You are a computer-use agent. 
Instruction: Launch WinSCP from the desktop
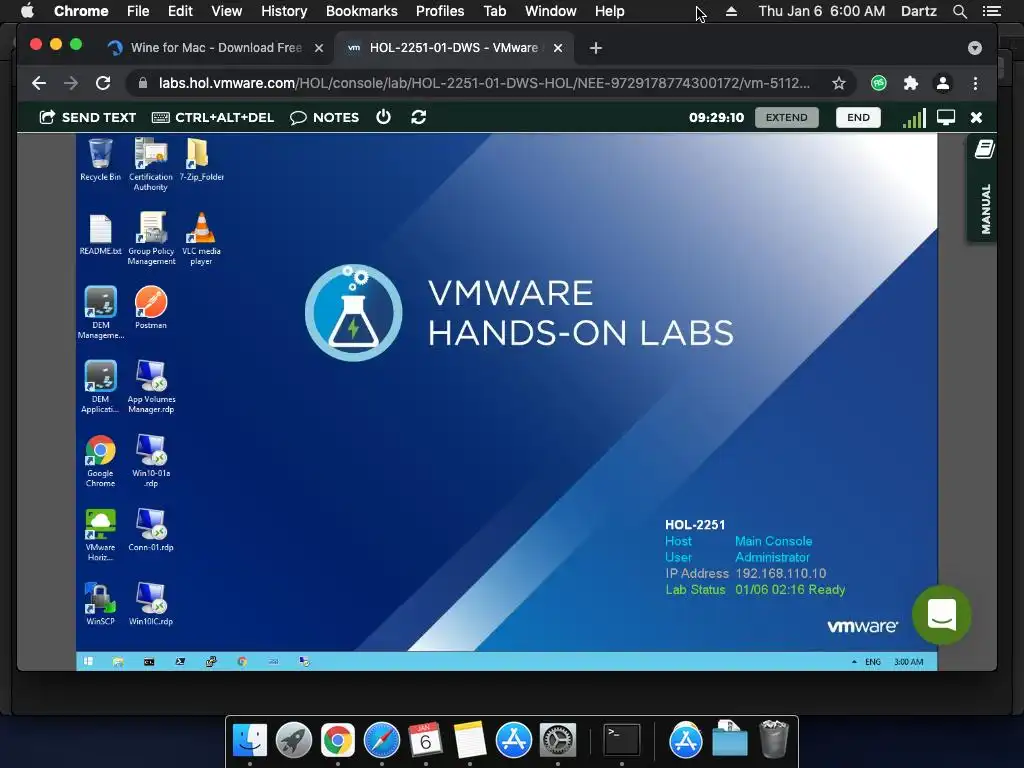point(101,604)
